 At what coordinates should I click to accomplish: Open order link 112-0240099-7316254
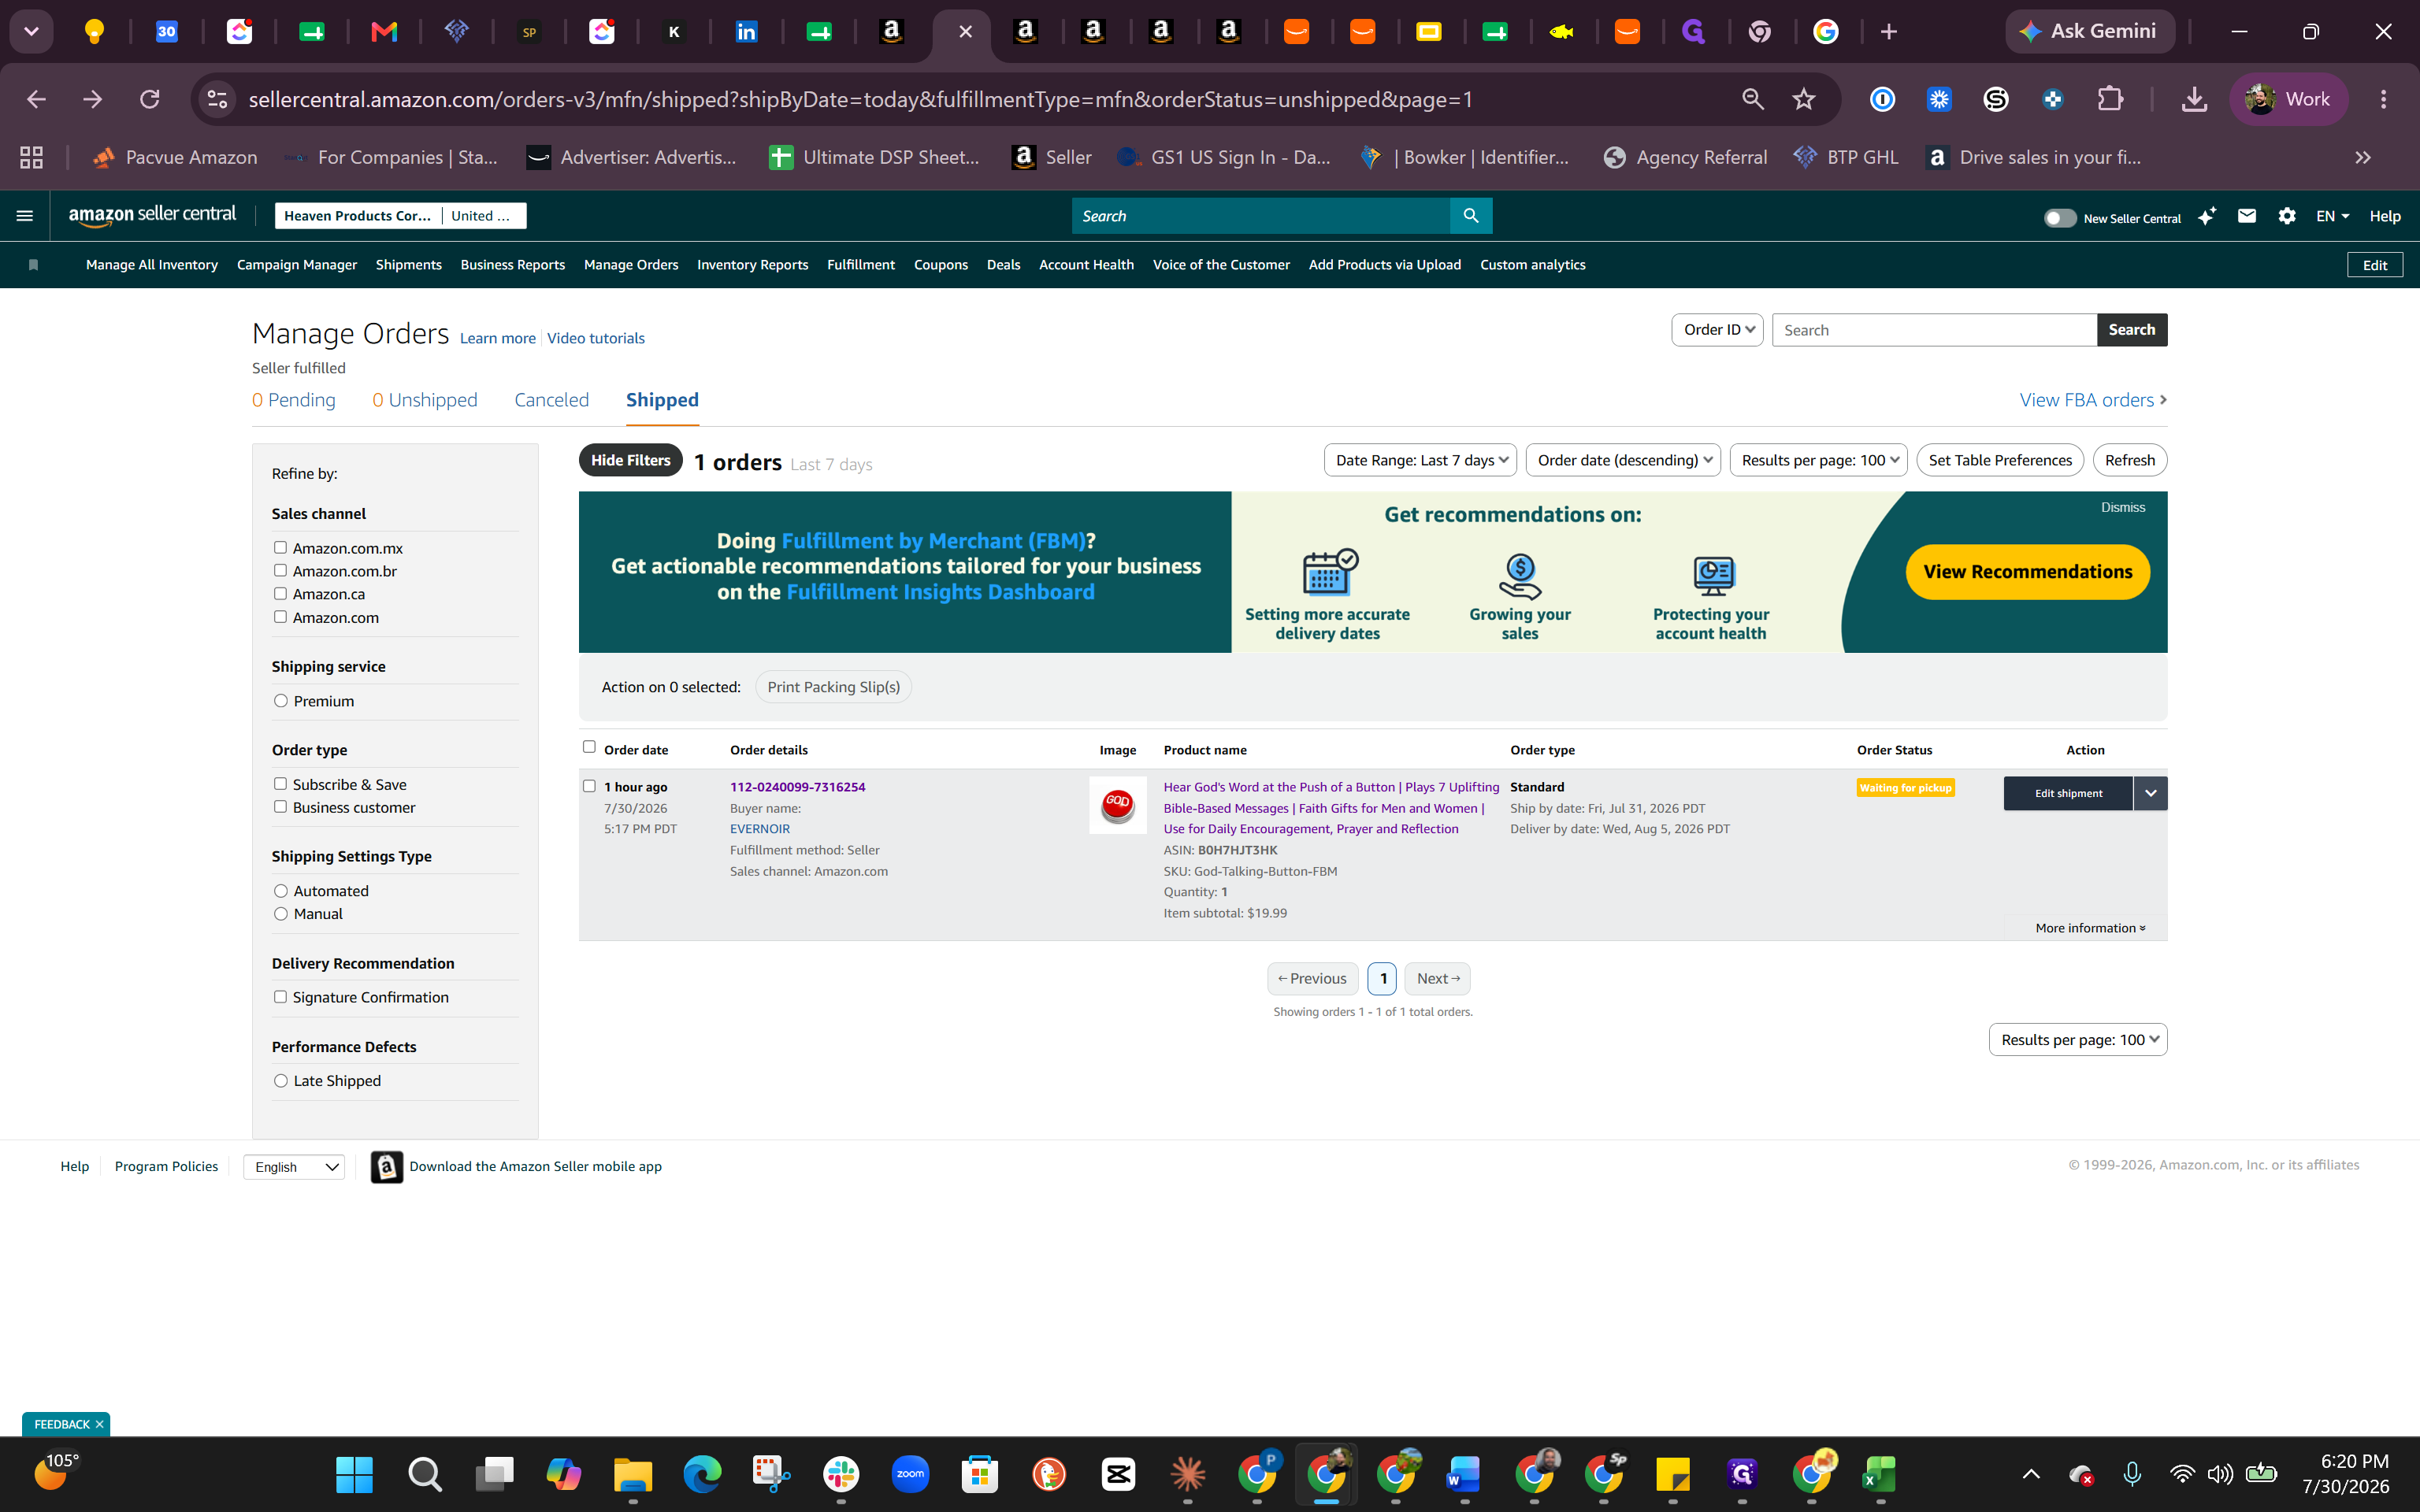(798, 787)
